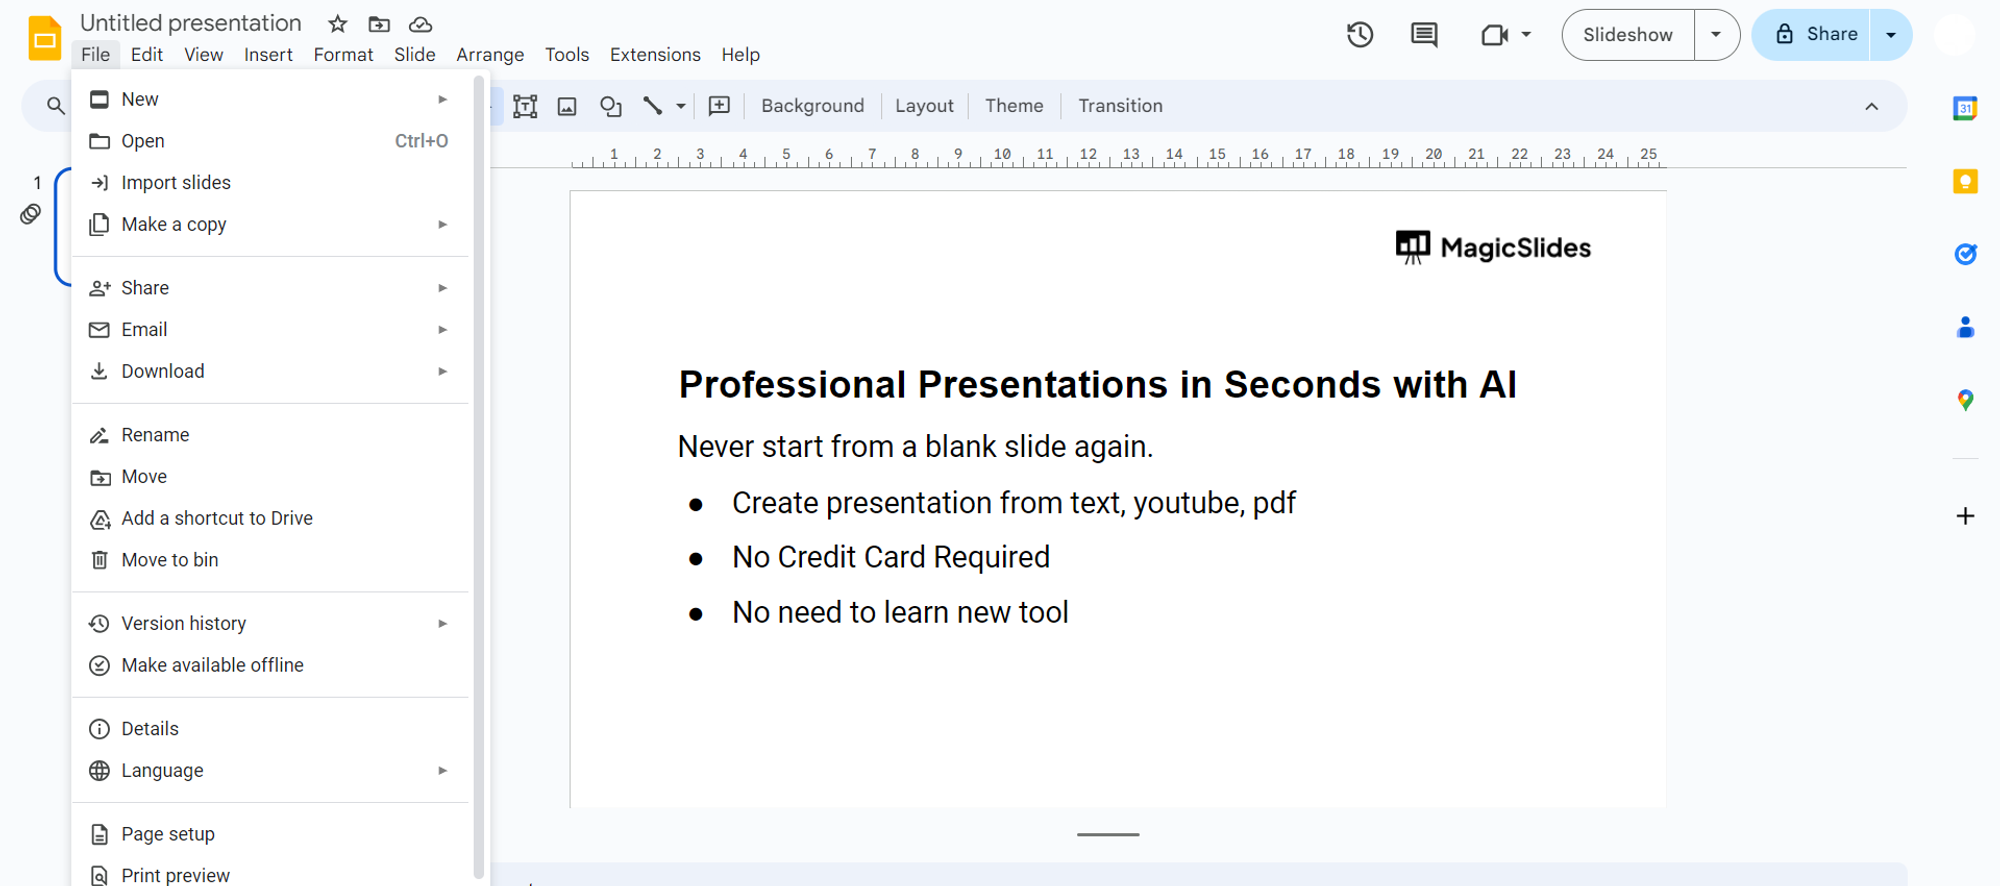Click the Untitled presentation title field

191,23
